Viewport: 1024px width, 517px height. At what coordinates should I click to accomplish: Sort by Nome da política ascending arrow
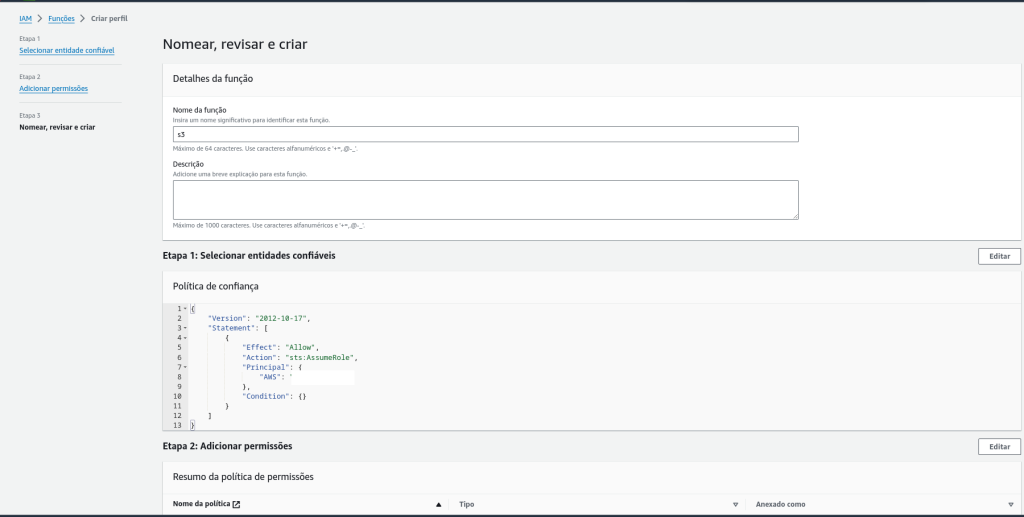tap(439, 505)
